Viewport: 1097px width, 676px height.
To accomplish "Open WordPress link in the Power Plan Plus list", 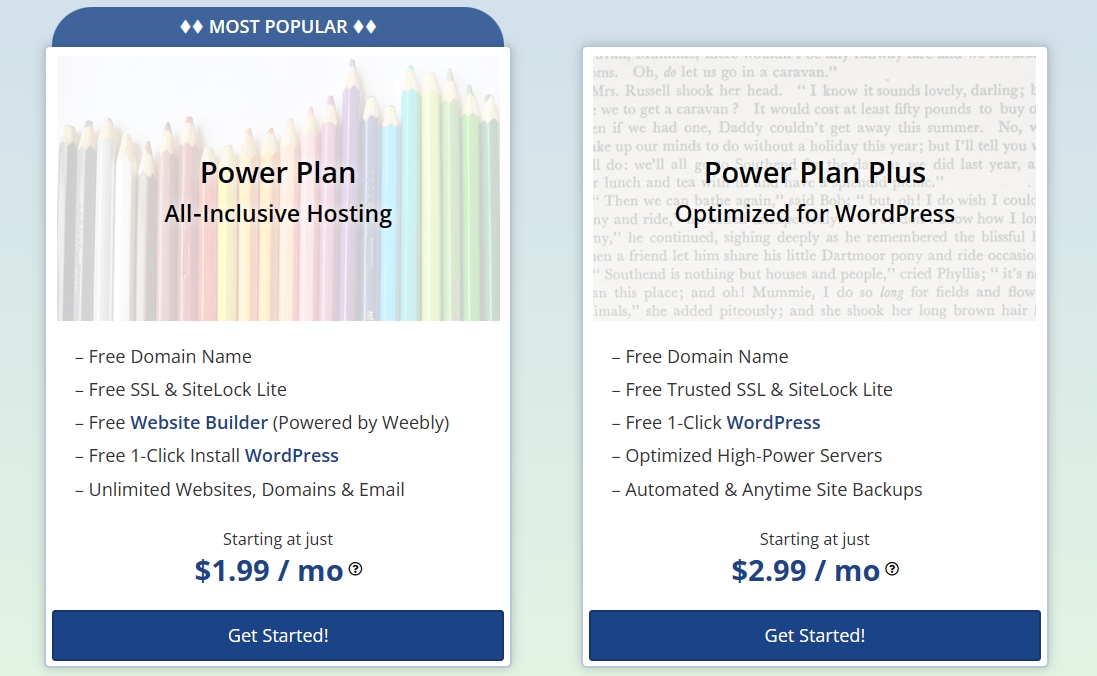I will [x=773, y=422].
